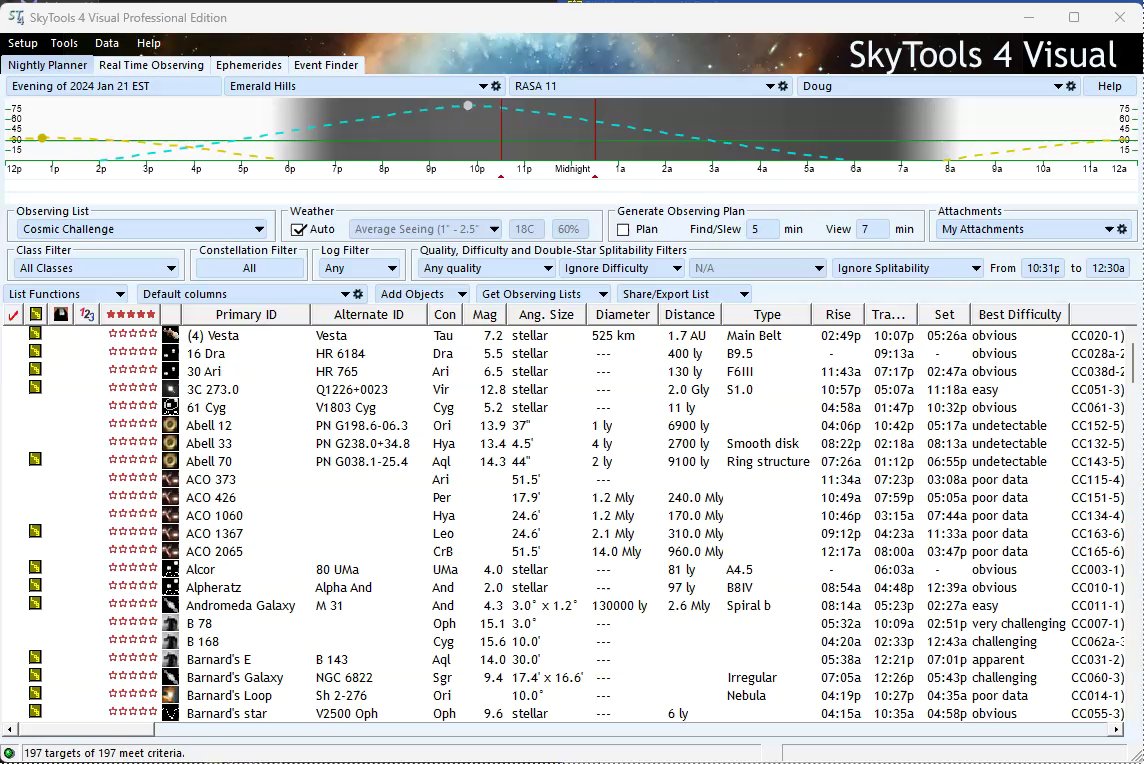The image size is (1144, 764).
Task: Enable the Plan checkbox
Action: coord(623,230)
